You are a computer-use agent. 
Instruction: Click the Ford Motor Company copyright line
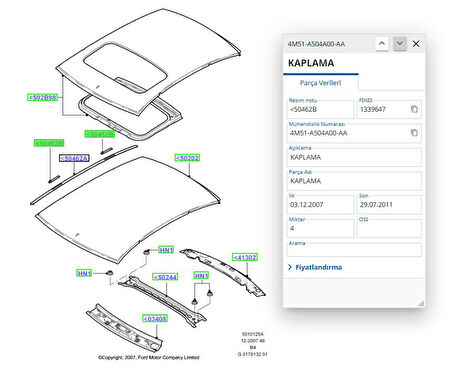149,357
